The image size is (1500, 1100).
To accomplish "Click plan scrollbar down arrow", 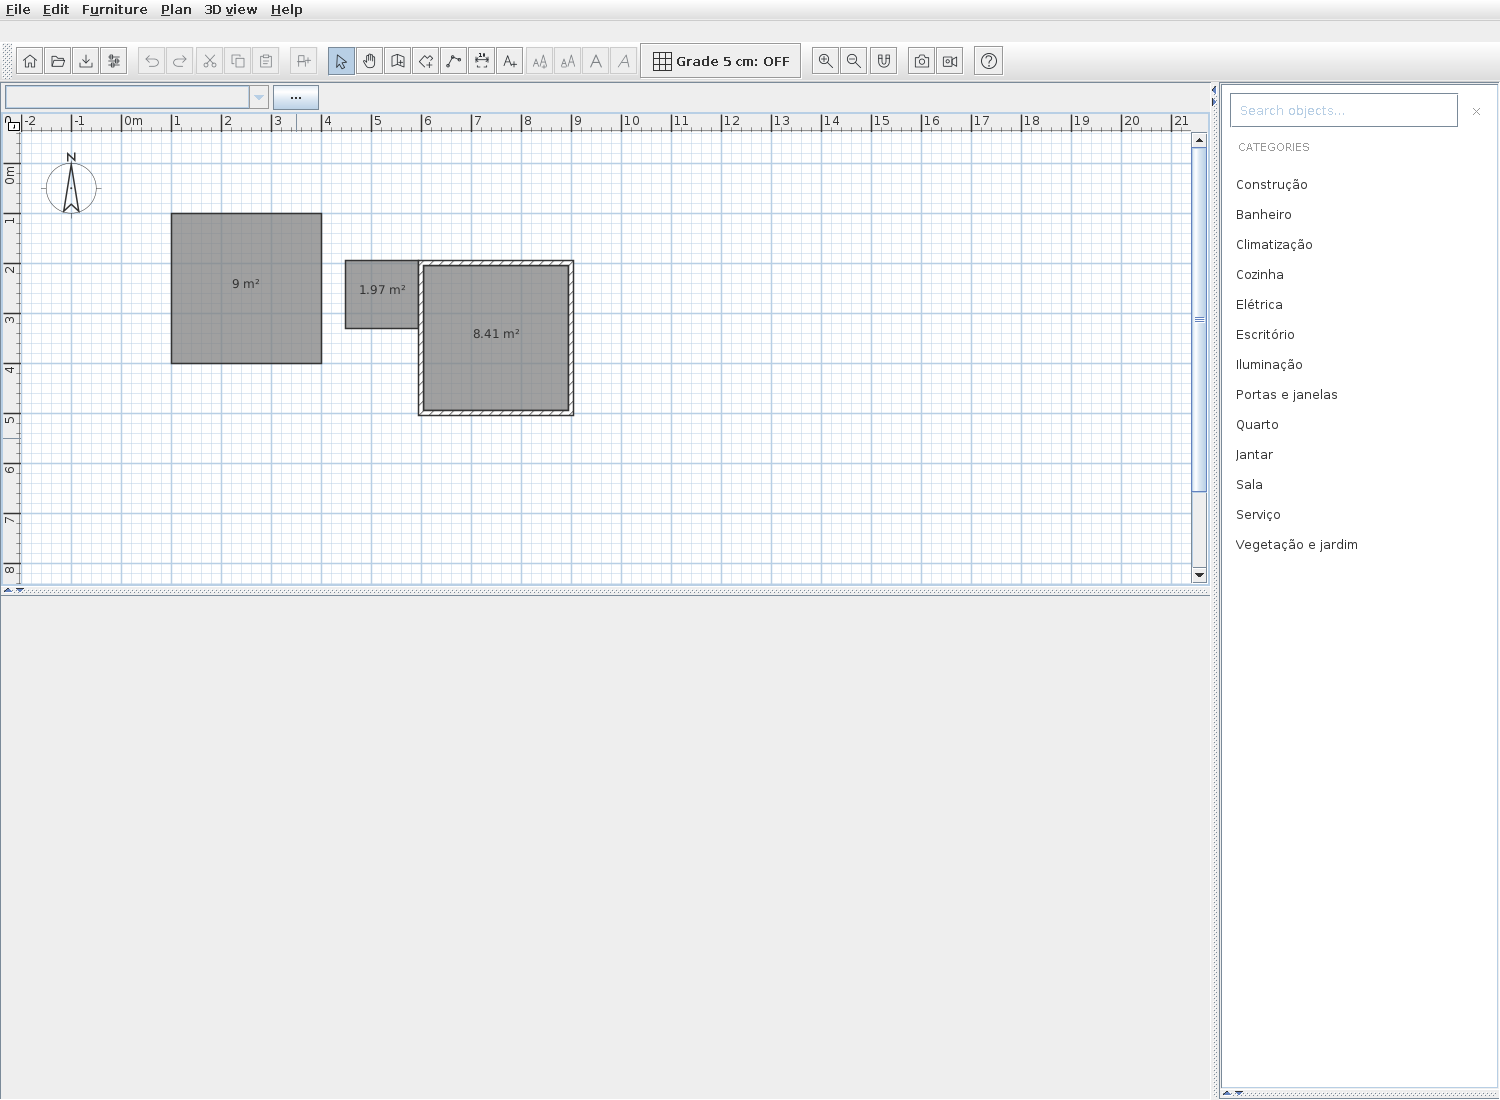I will 1199,574.
